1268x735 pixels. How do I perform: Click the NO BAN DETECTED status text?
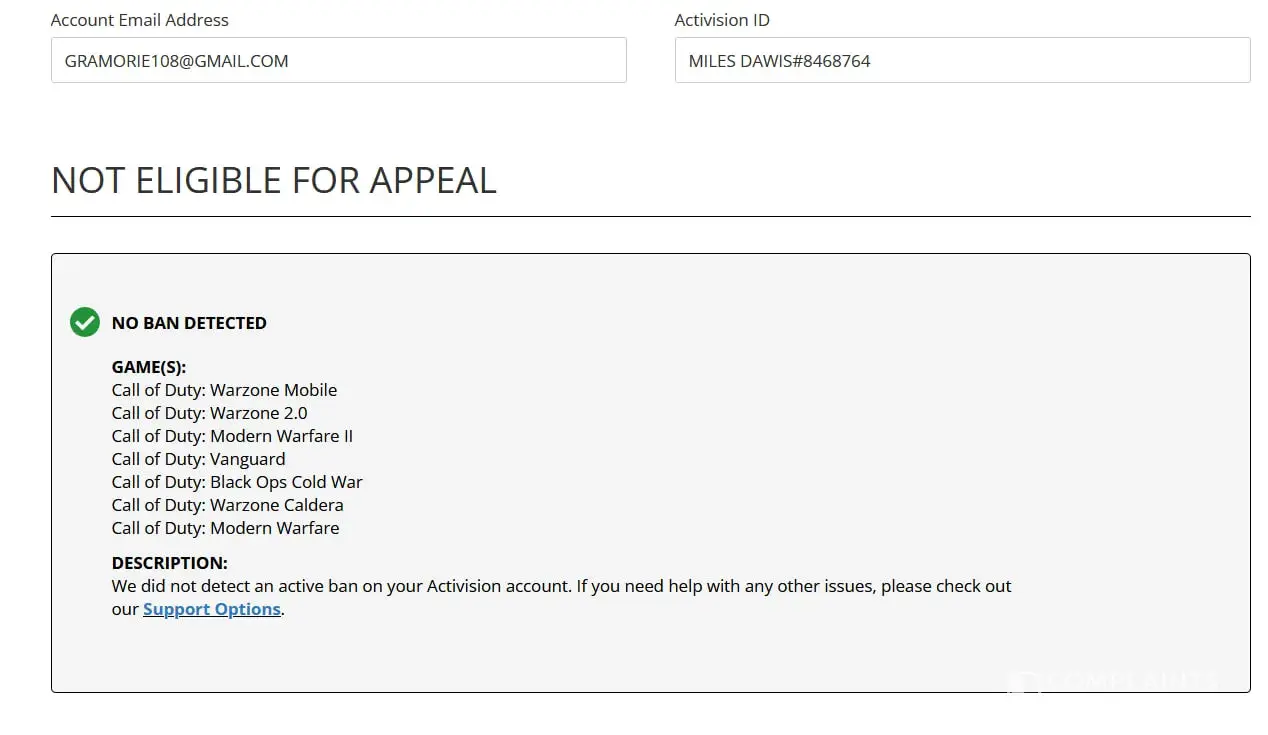[x=189, y=323]
